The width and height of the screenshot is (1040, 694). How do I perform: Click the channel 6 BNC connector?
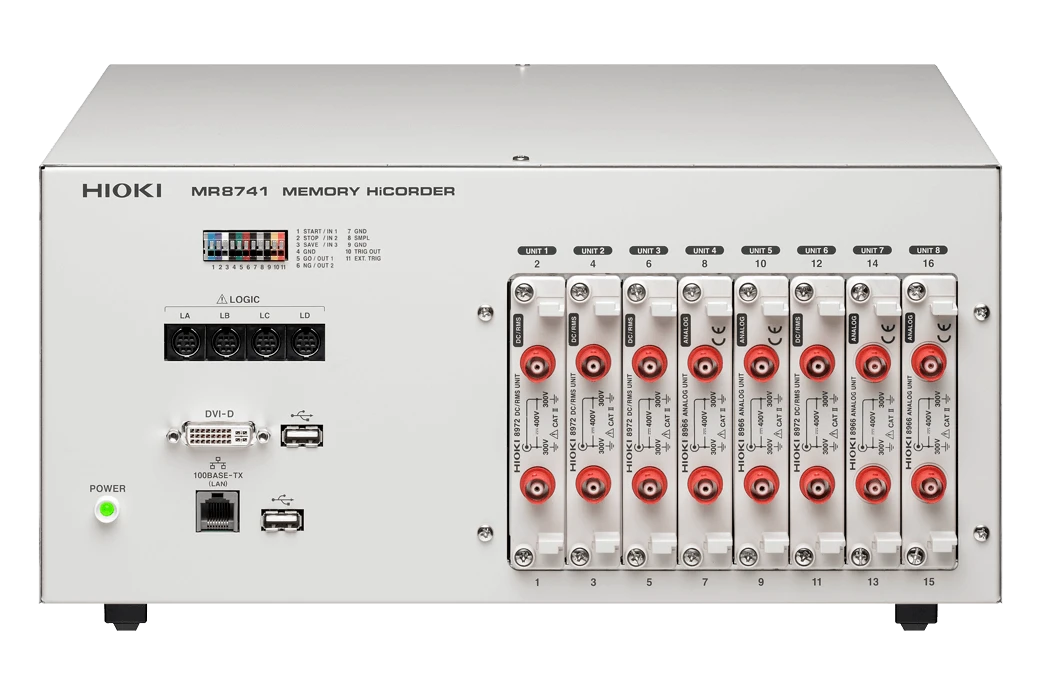click(x=649, y=362)
